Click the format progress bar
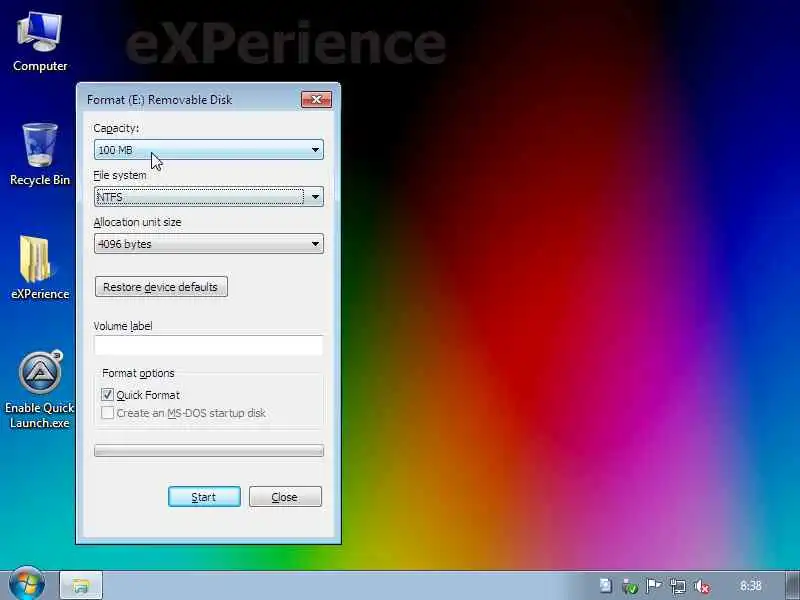 click(x=209, y=451)
